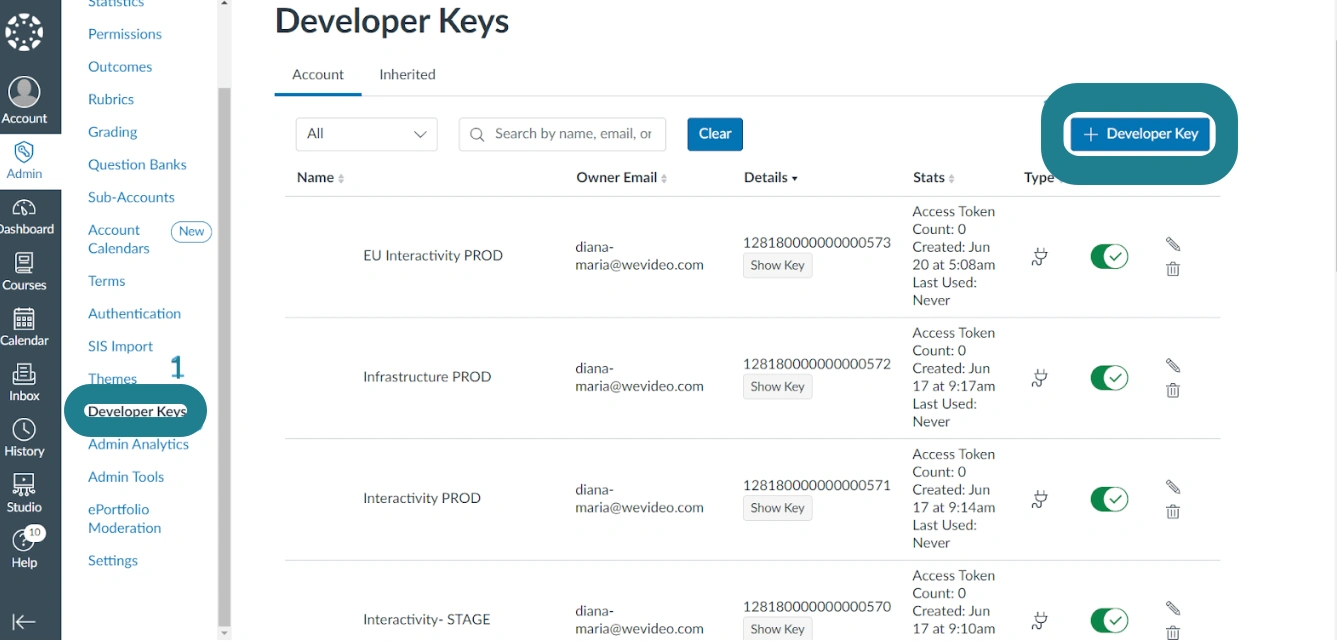Open Permissions in admin menu
This screenshot has width=1337, height=642.
pos(125,34)
